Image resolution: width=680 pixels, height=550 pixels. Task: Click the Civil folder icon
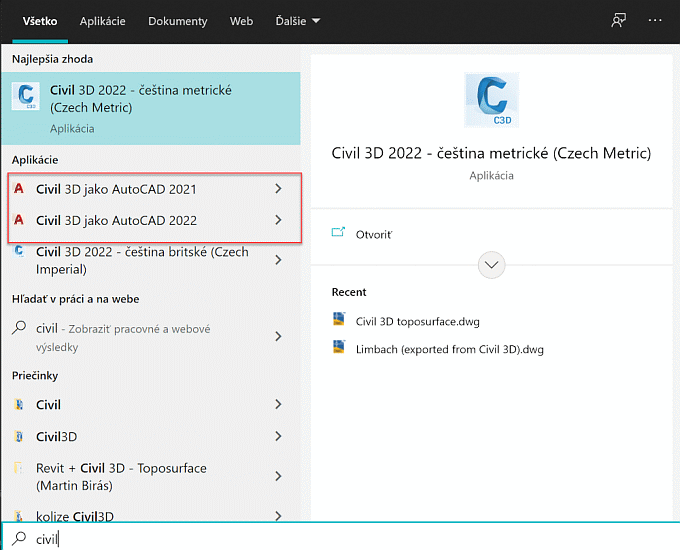pyautogui.click(x=19, y=404)
